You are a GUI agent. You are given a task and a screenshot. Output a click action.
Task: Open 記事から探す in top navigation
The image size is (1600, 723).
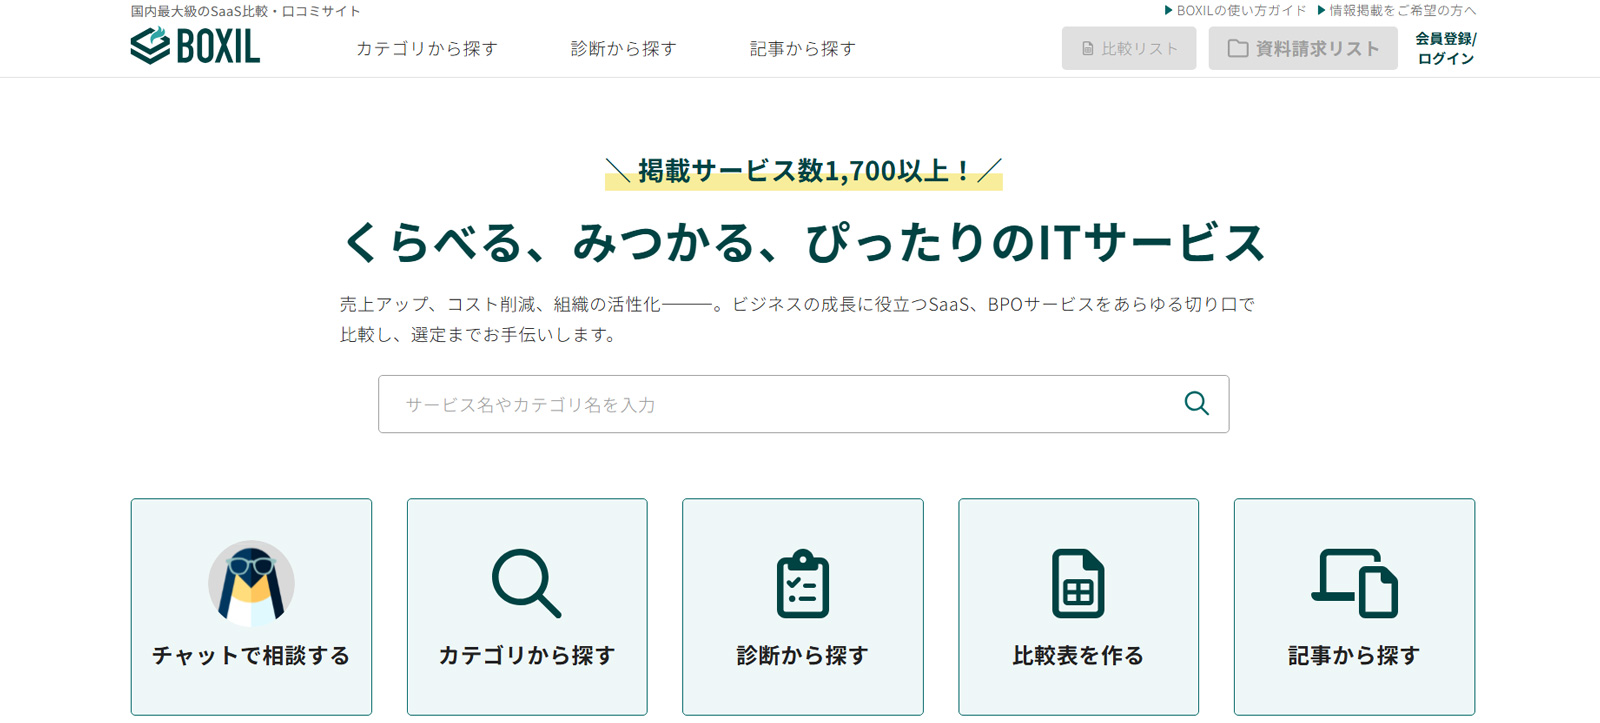point(802,49)
